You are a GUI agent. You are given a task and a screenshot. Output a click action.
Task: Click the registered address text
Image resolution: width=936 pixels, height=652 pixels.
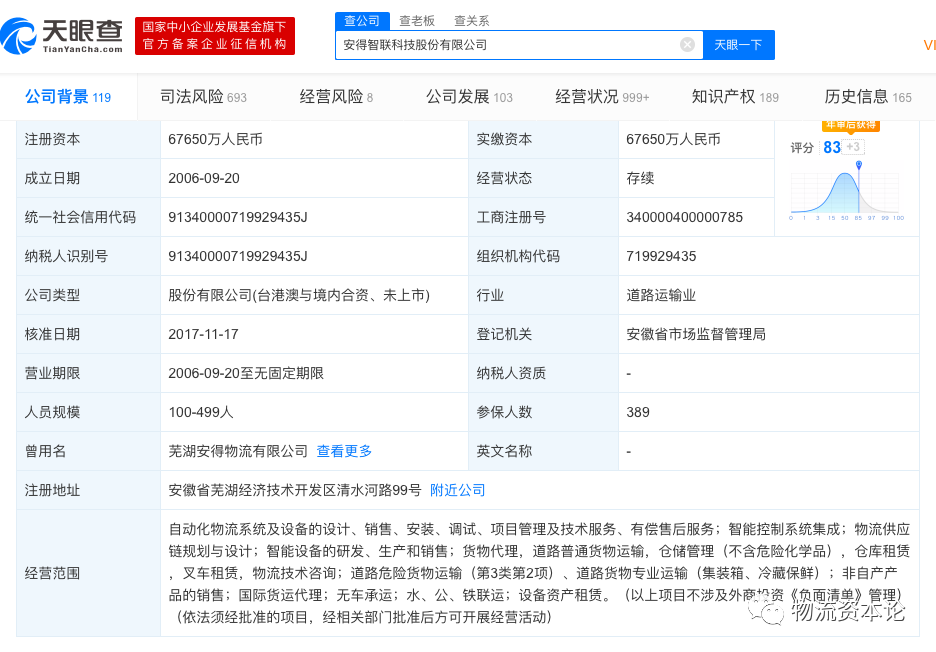coord(295,490)
